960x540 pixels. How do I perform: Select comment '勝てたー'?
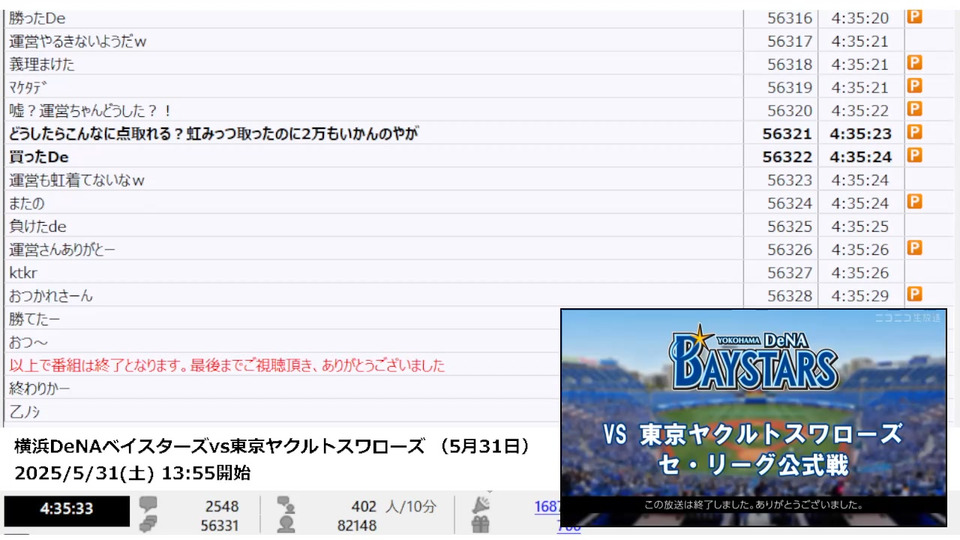[34, 319]
